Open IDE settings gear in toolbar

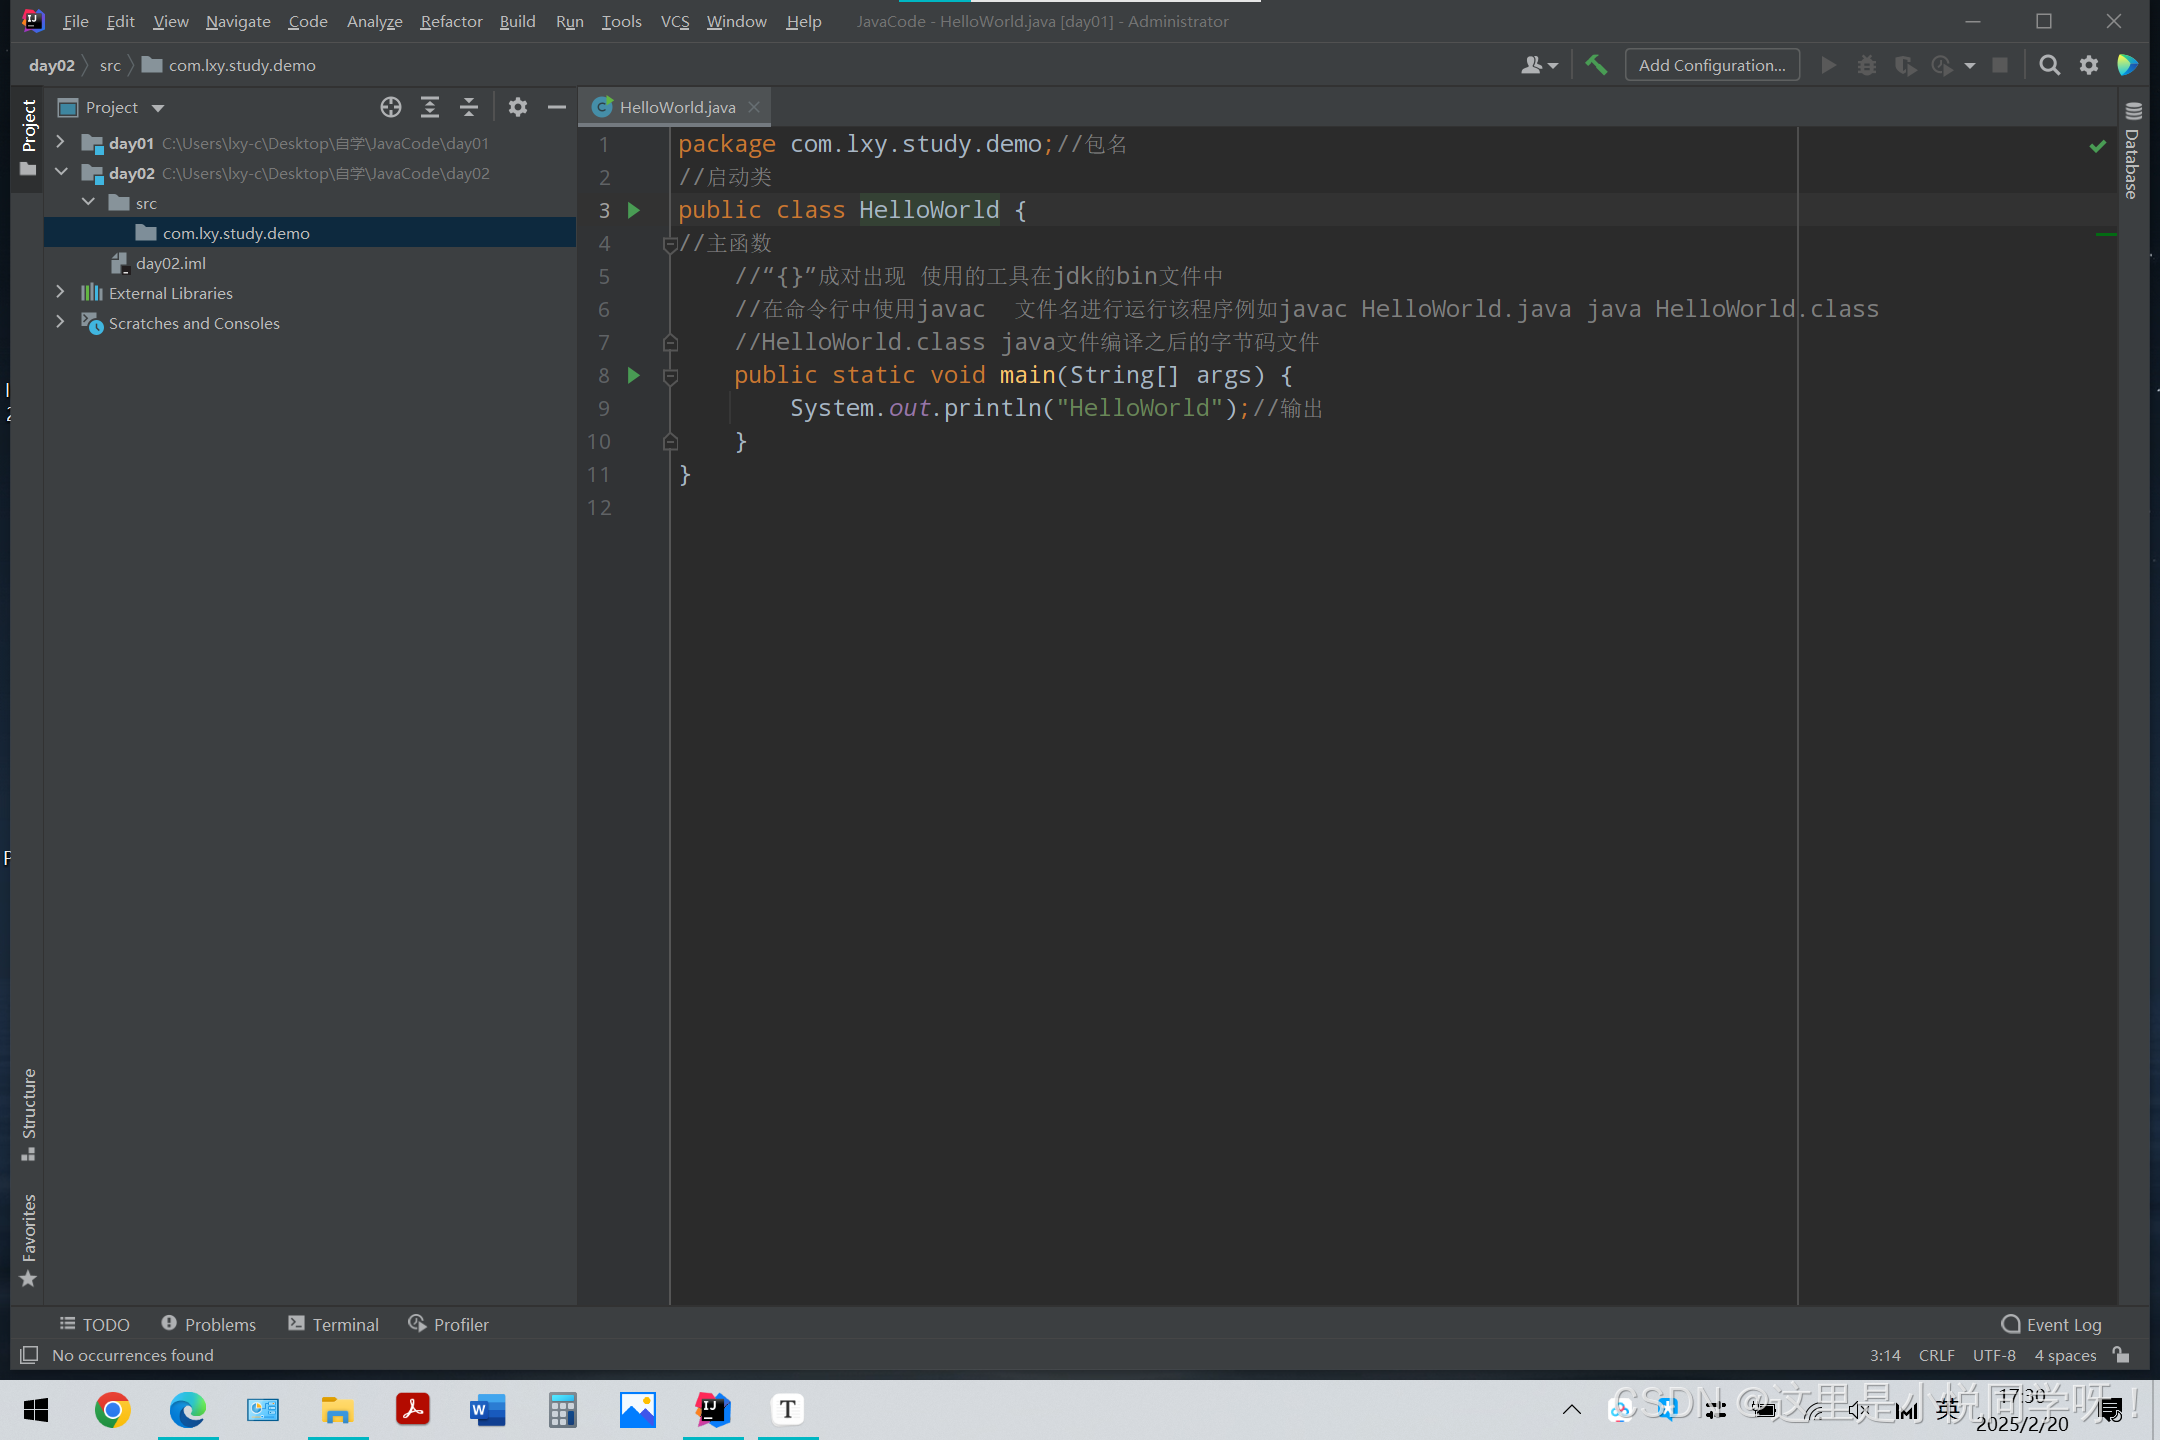click(x=2089, y=65)
